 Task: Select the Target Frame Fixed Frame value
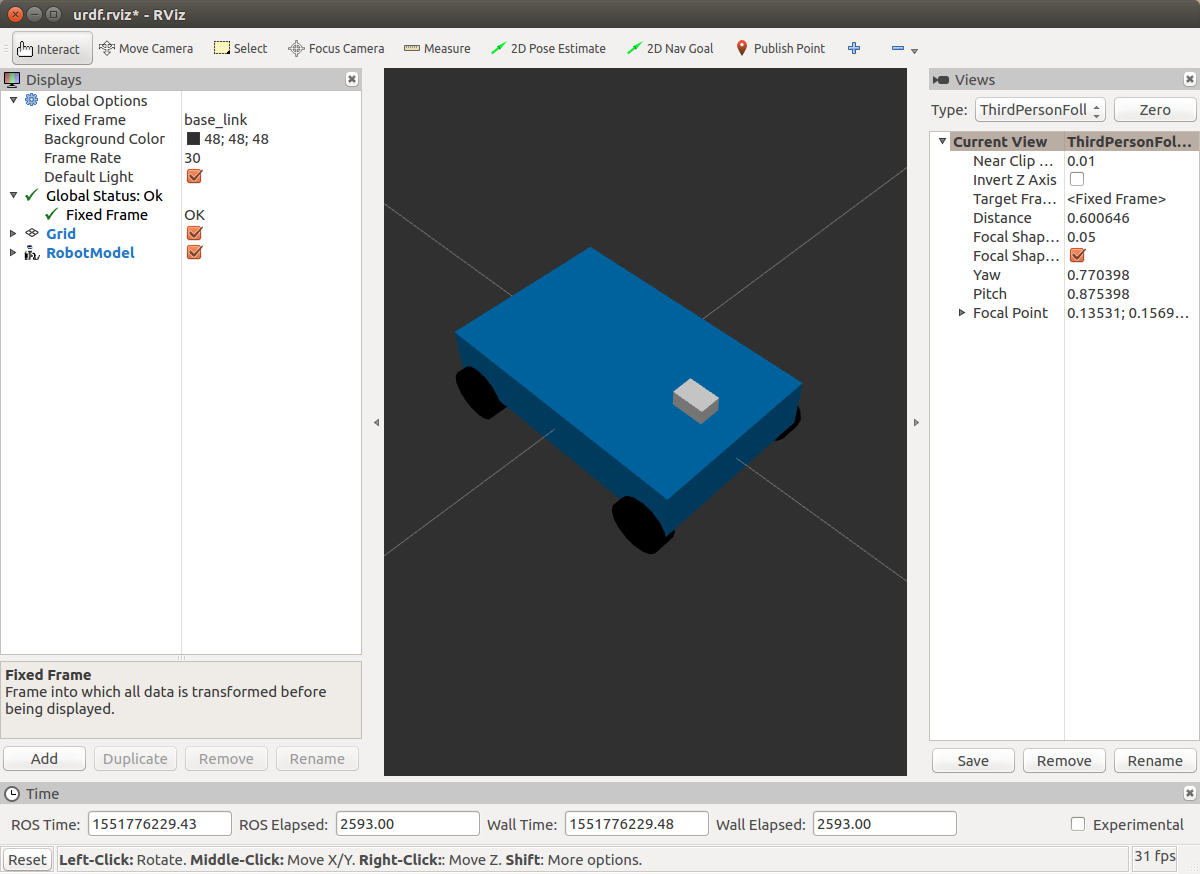[1116, 198]
